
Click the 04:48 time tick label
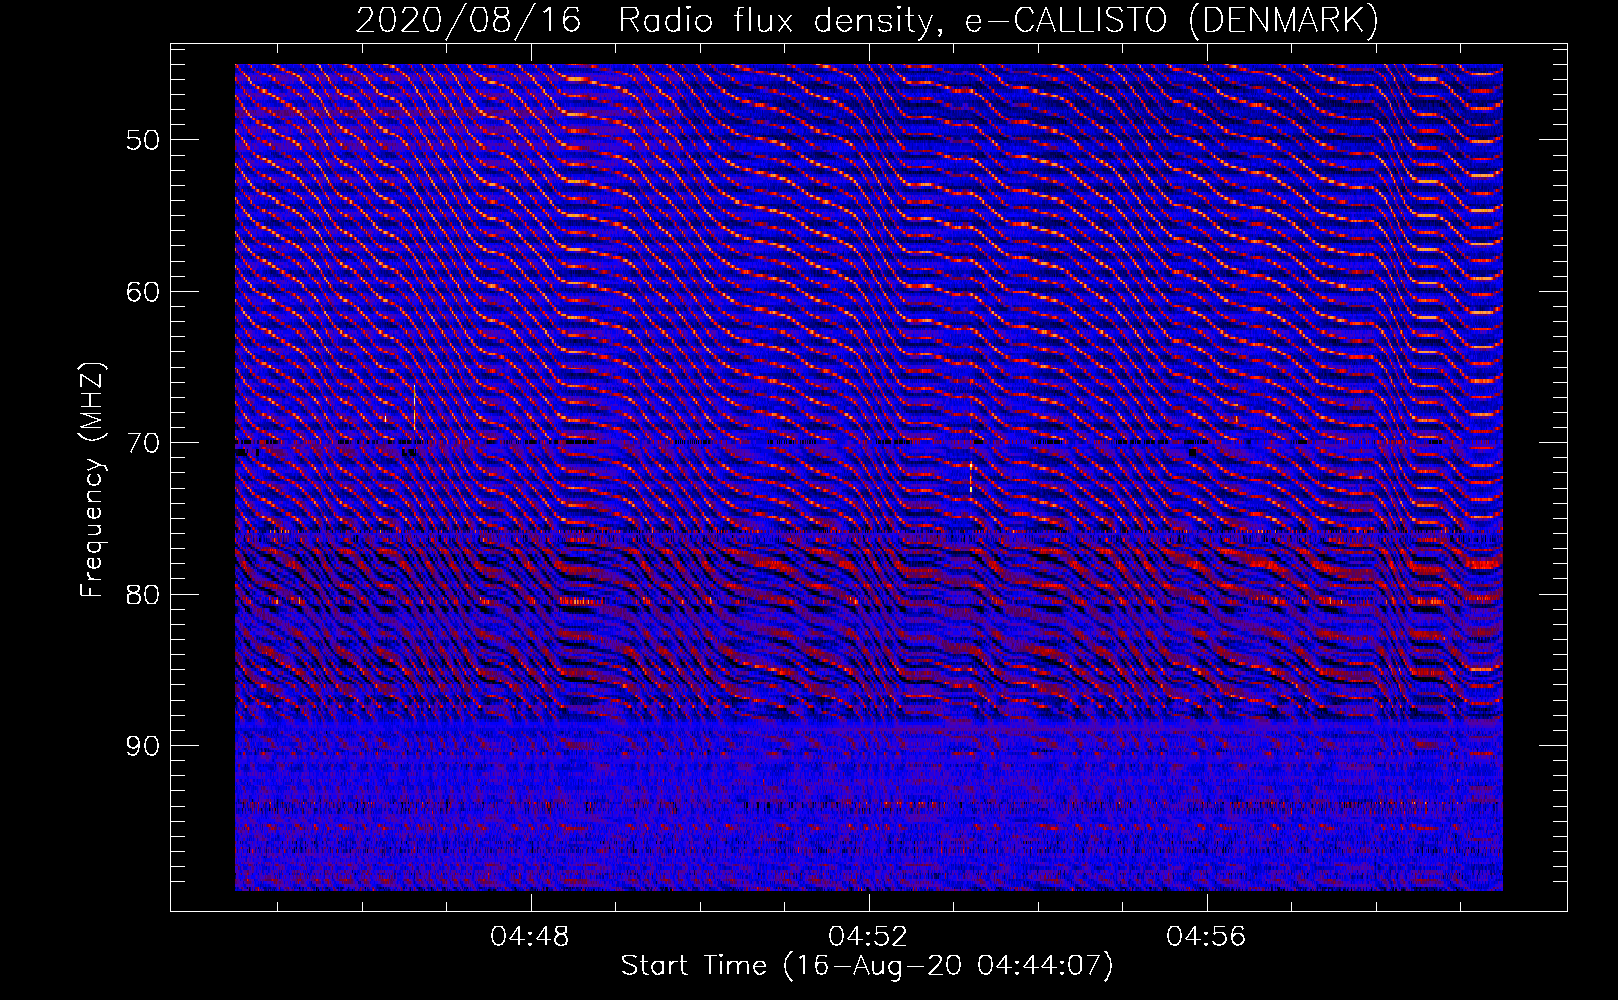530,937
